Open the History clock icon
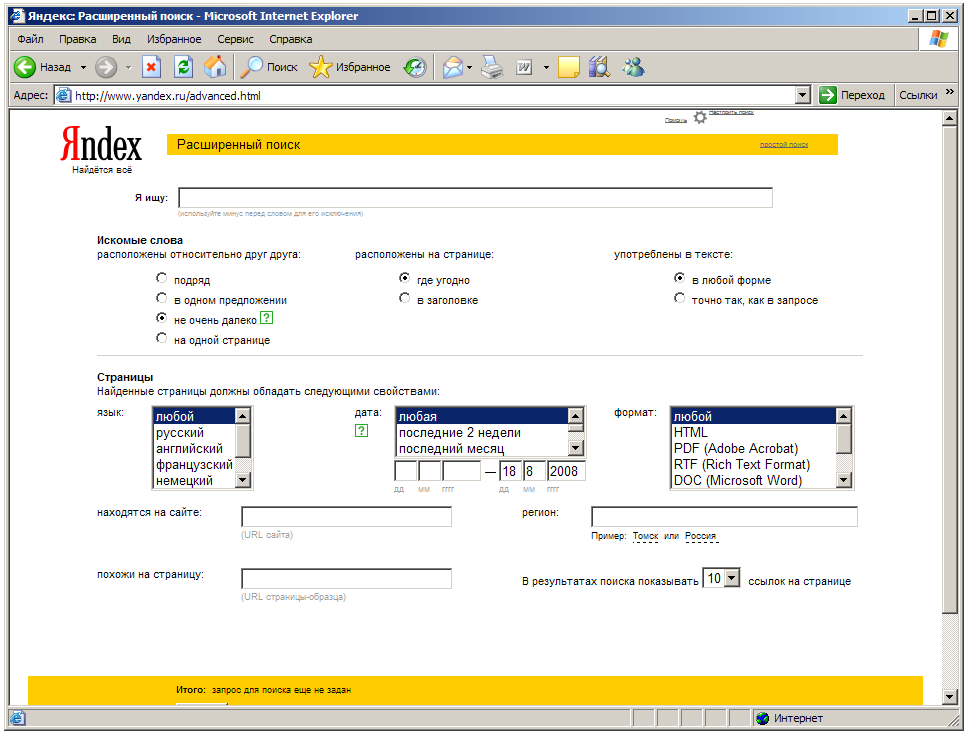The width and height of the screenshot is (967, 736). 415,67
